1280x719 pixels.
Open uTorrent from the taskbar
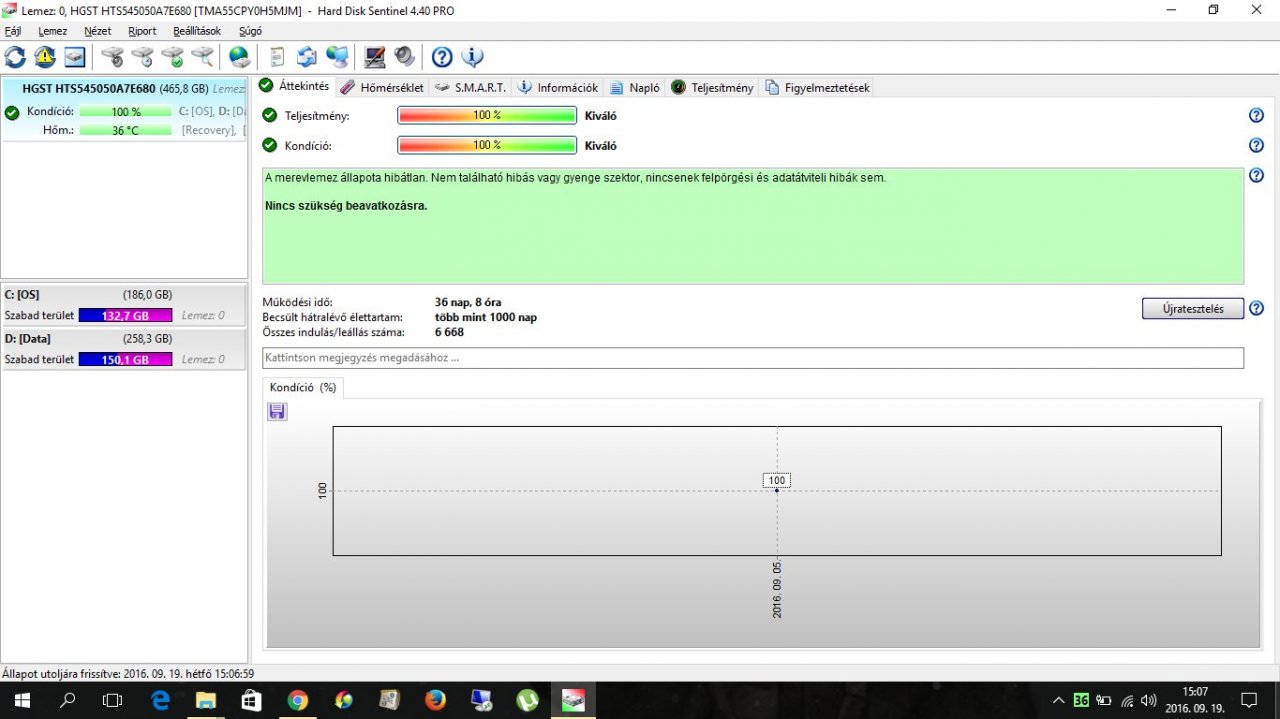tap(527, 700)
